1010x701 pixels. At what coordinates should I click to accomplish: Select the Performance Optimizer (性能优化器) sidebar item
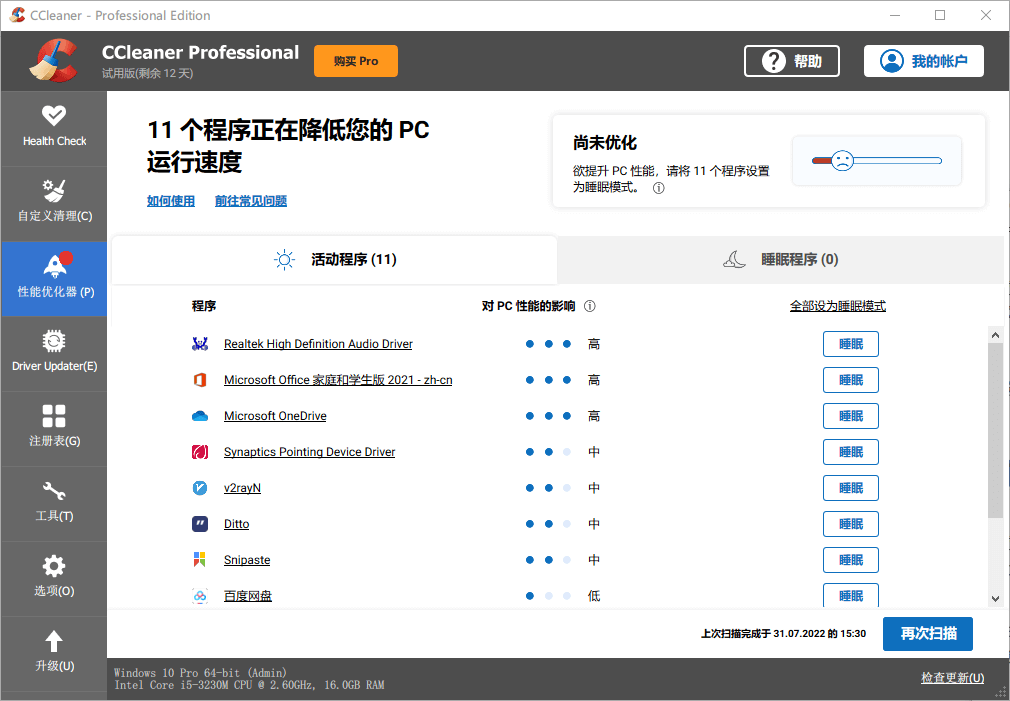pyautogui.click(x=54, y=278)
